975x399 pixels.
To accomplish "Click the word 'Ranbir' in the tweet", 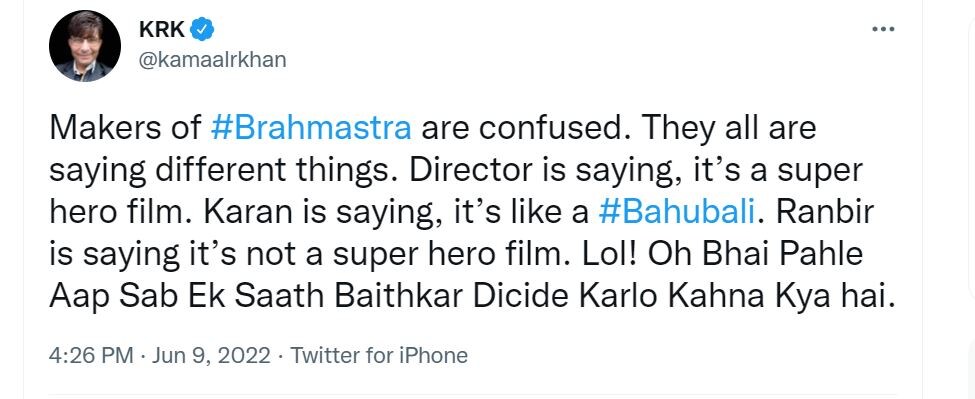I will click(x=820, y=213).
